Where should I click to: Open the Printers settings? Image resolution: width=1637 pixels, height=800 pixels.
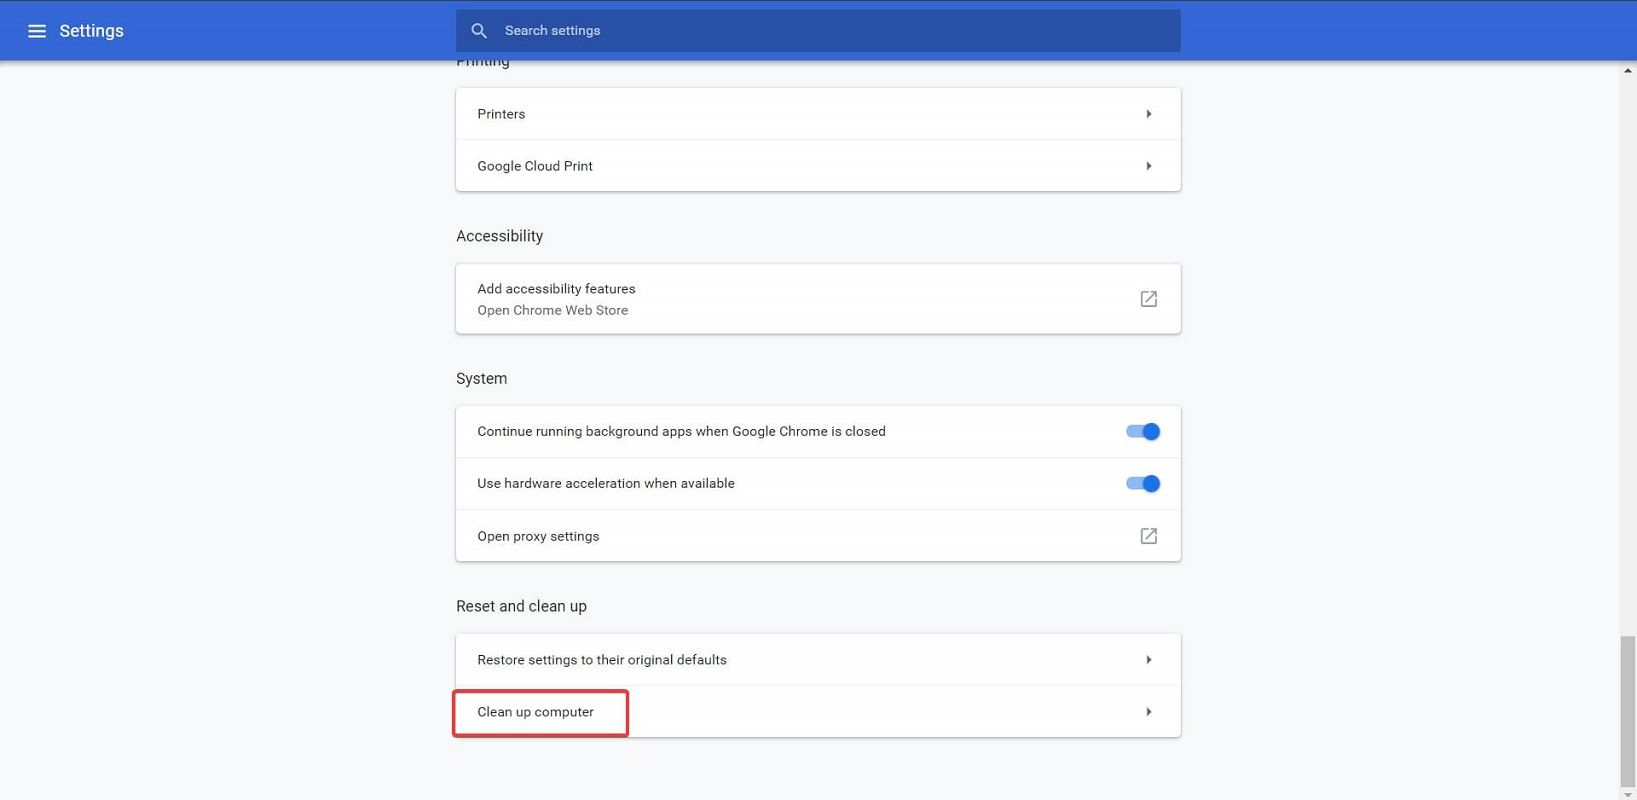501,114
